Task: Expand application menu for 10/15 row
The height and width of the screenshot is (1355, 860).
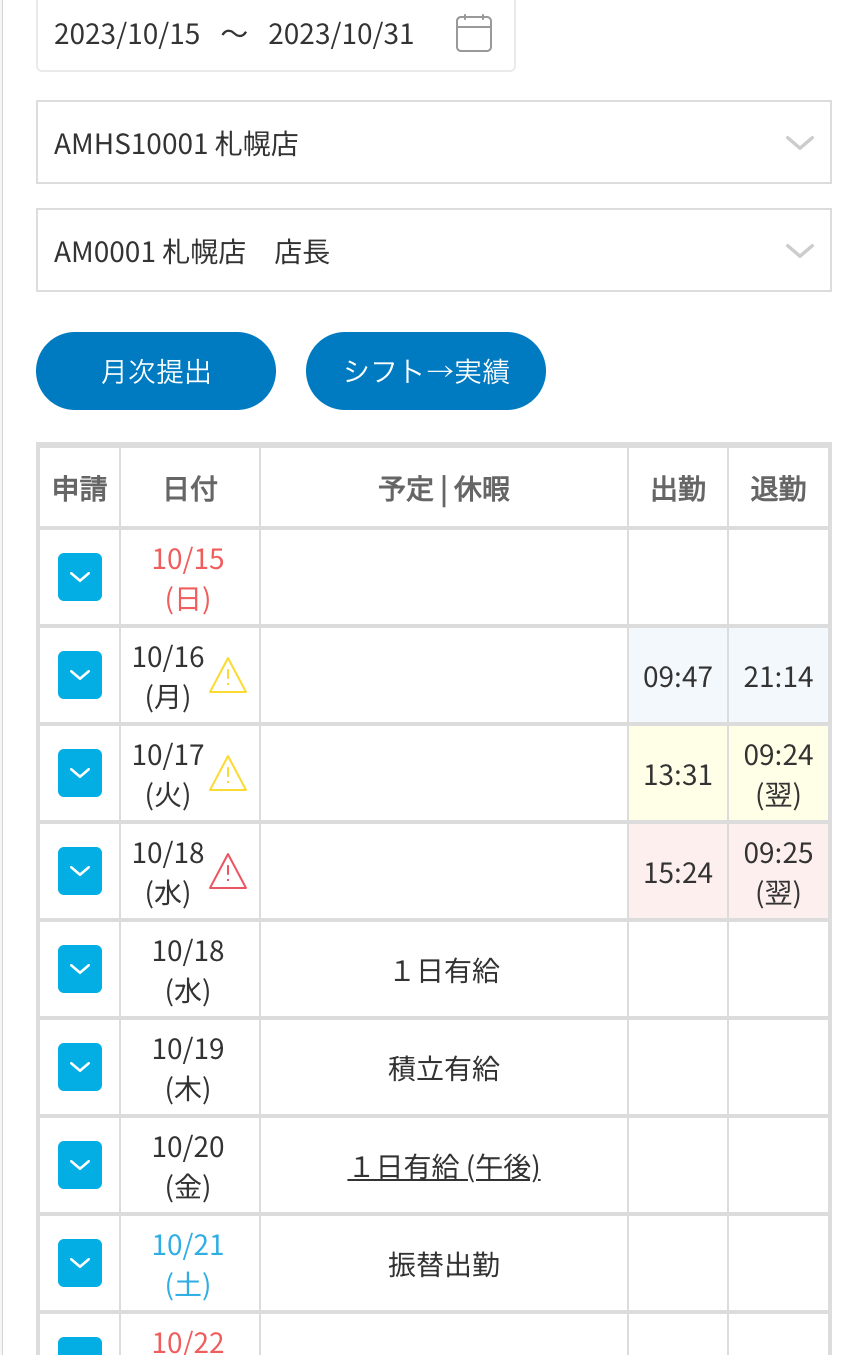Action: pyautogui.click(x=80, y=577)
